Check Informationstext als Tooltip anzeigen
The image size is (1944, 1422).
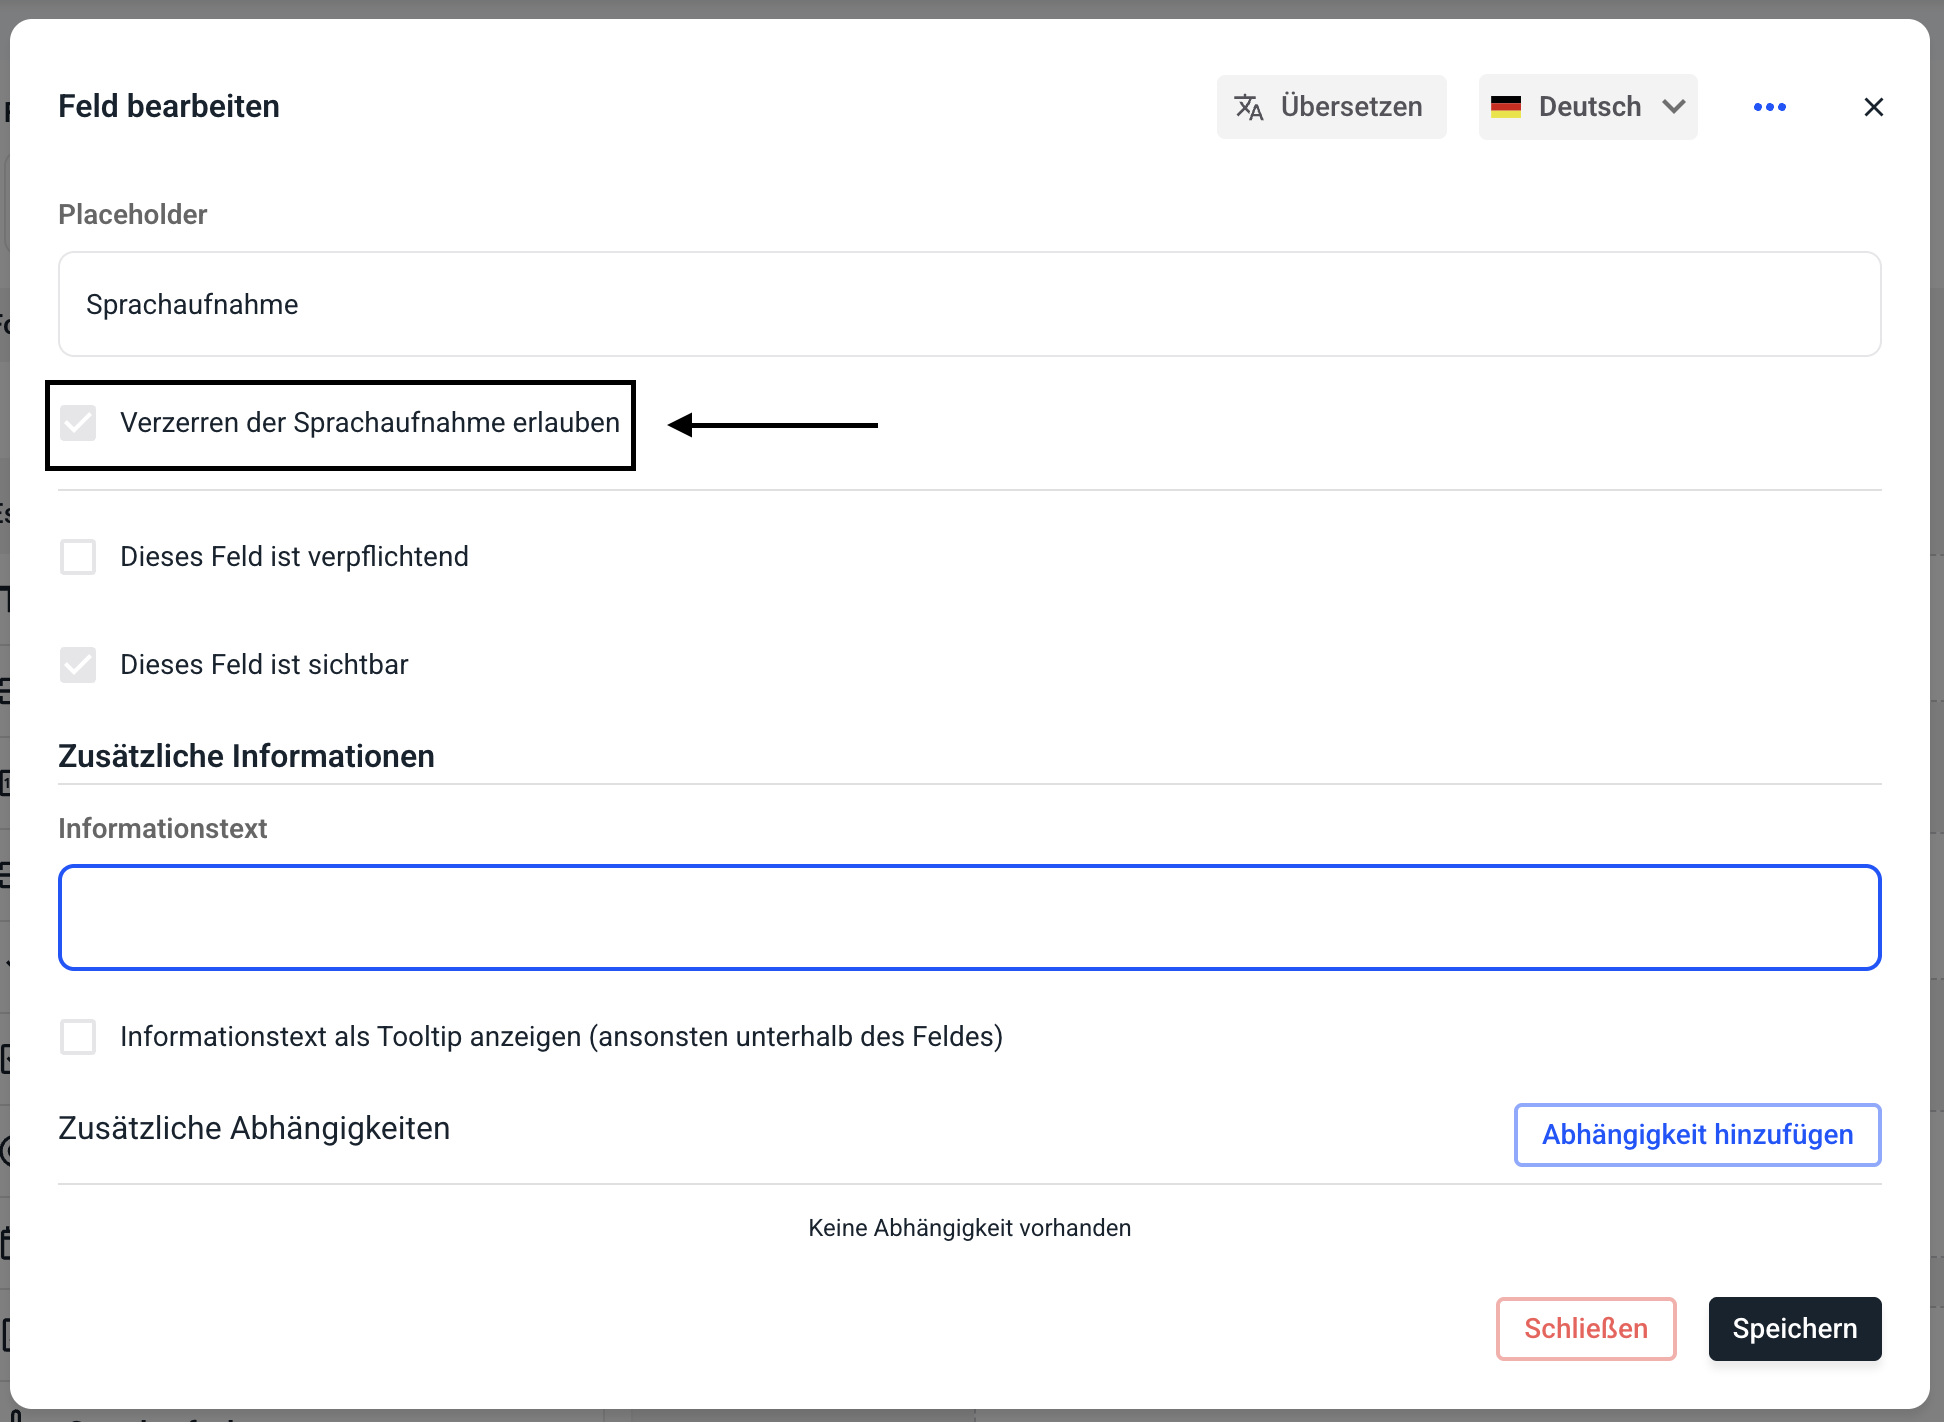click(78, 1037)
